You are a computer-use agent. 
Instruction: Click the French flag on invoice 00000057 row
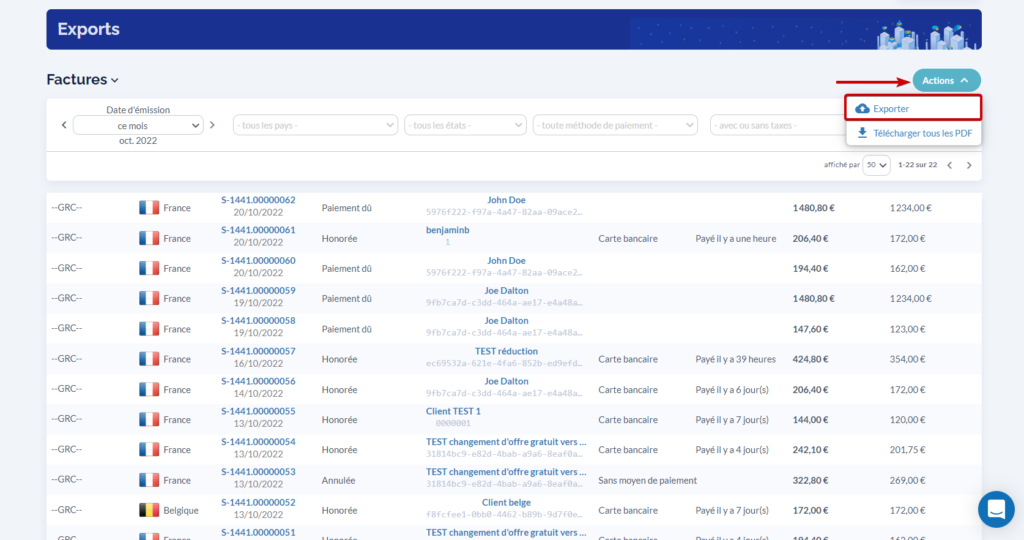pyautogui.click(x=149, y=358)
